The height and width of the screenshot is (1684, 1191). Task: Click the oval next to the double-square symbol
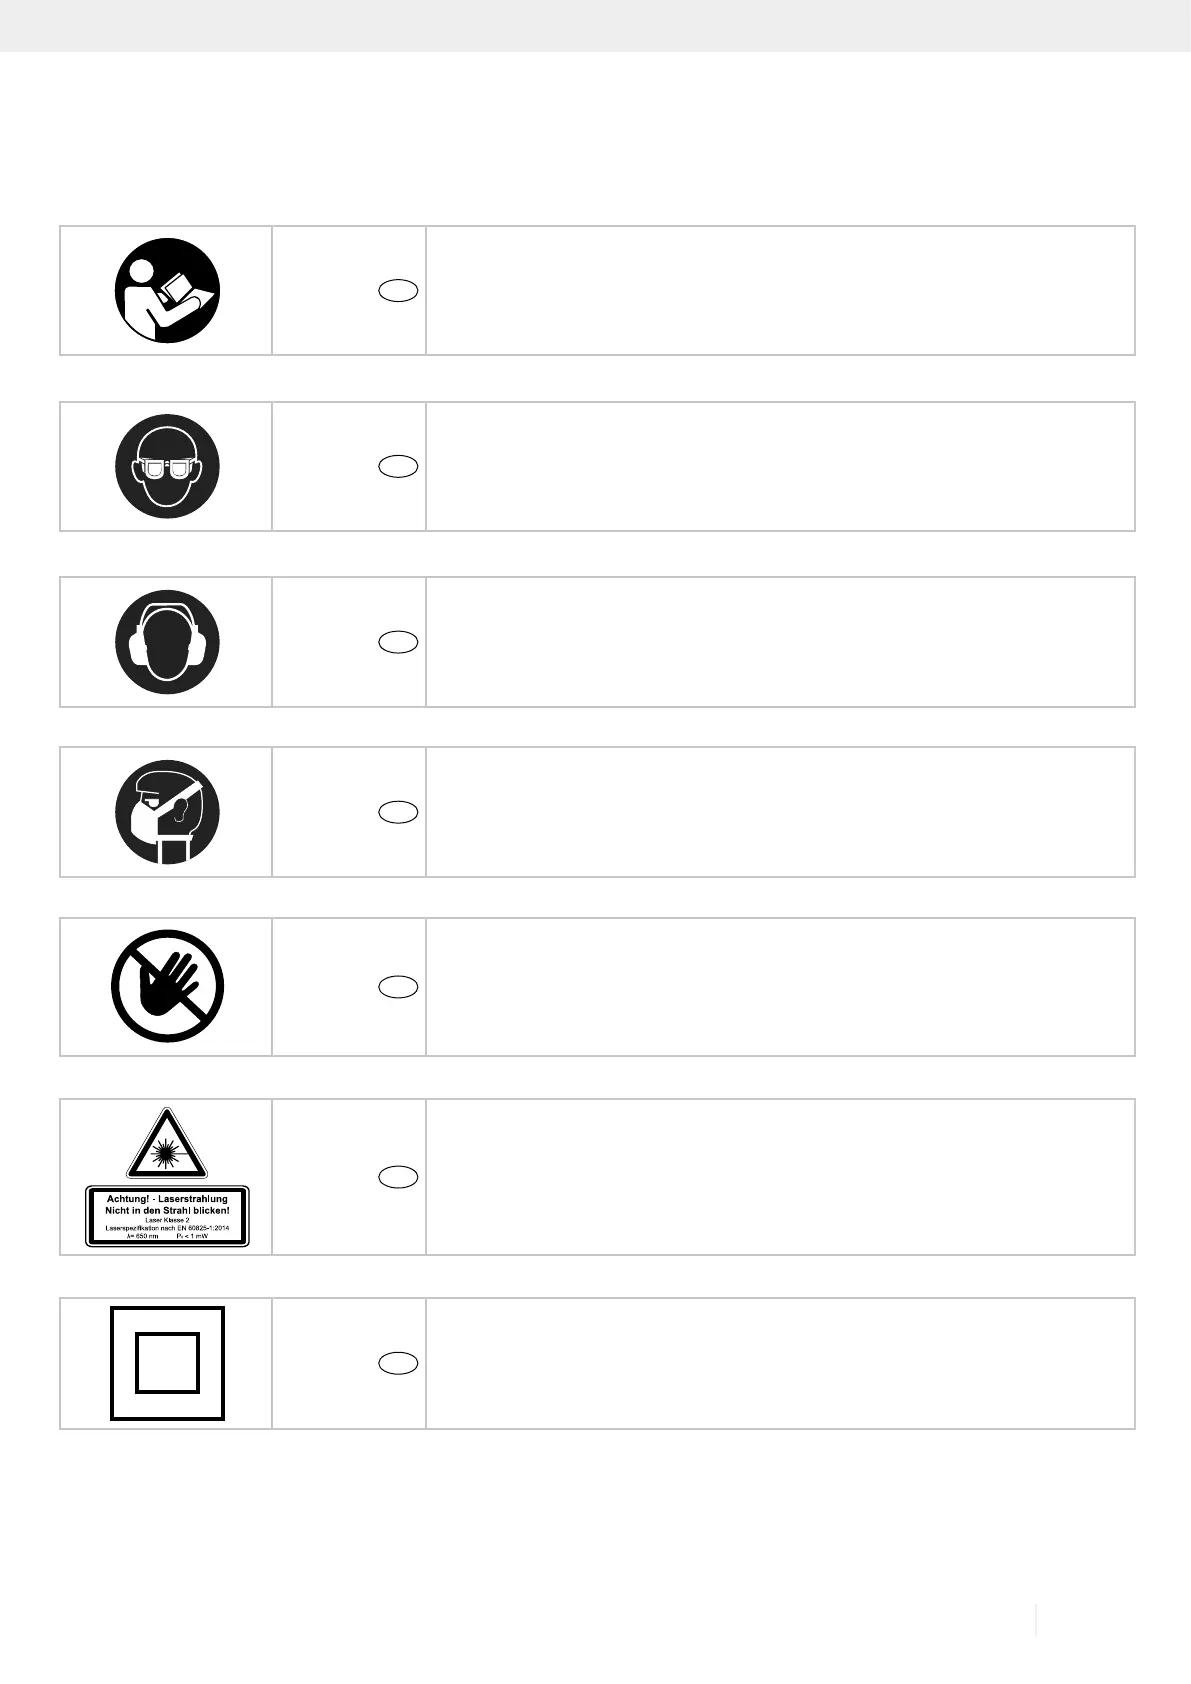coord(398,1363)
